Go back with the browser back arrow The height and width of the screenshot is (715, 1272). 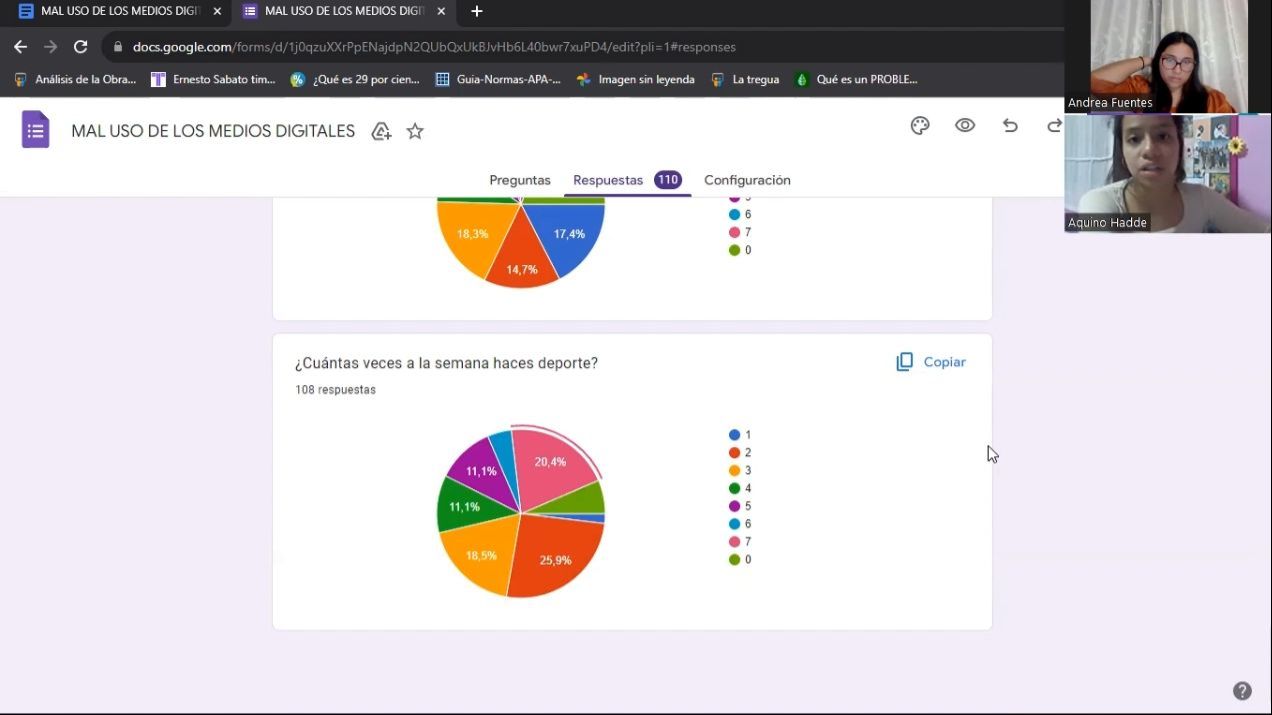20,47
